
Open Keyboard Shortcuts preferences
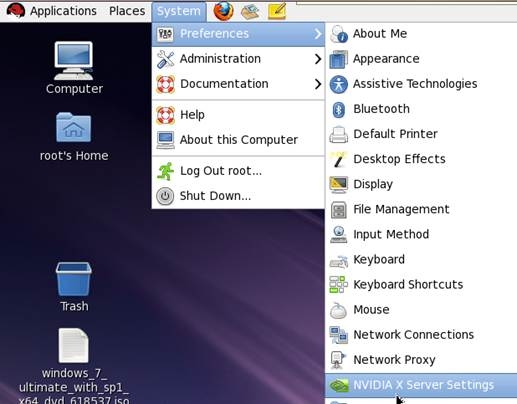[x=421, y=285]
